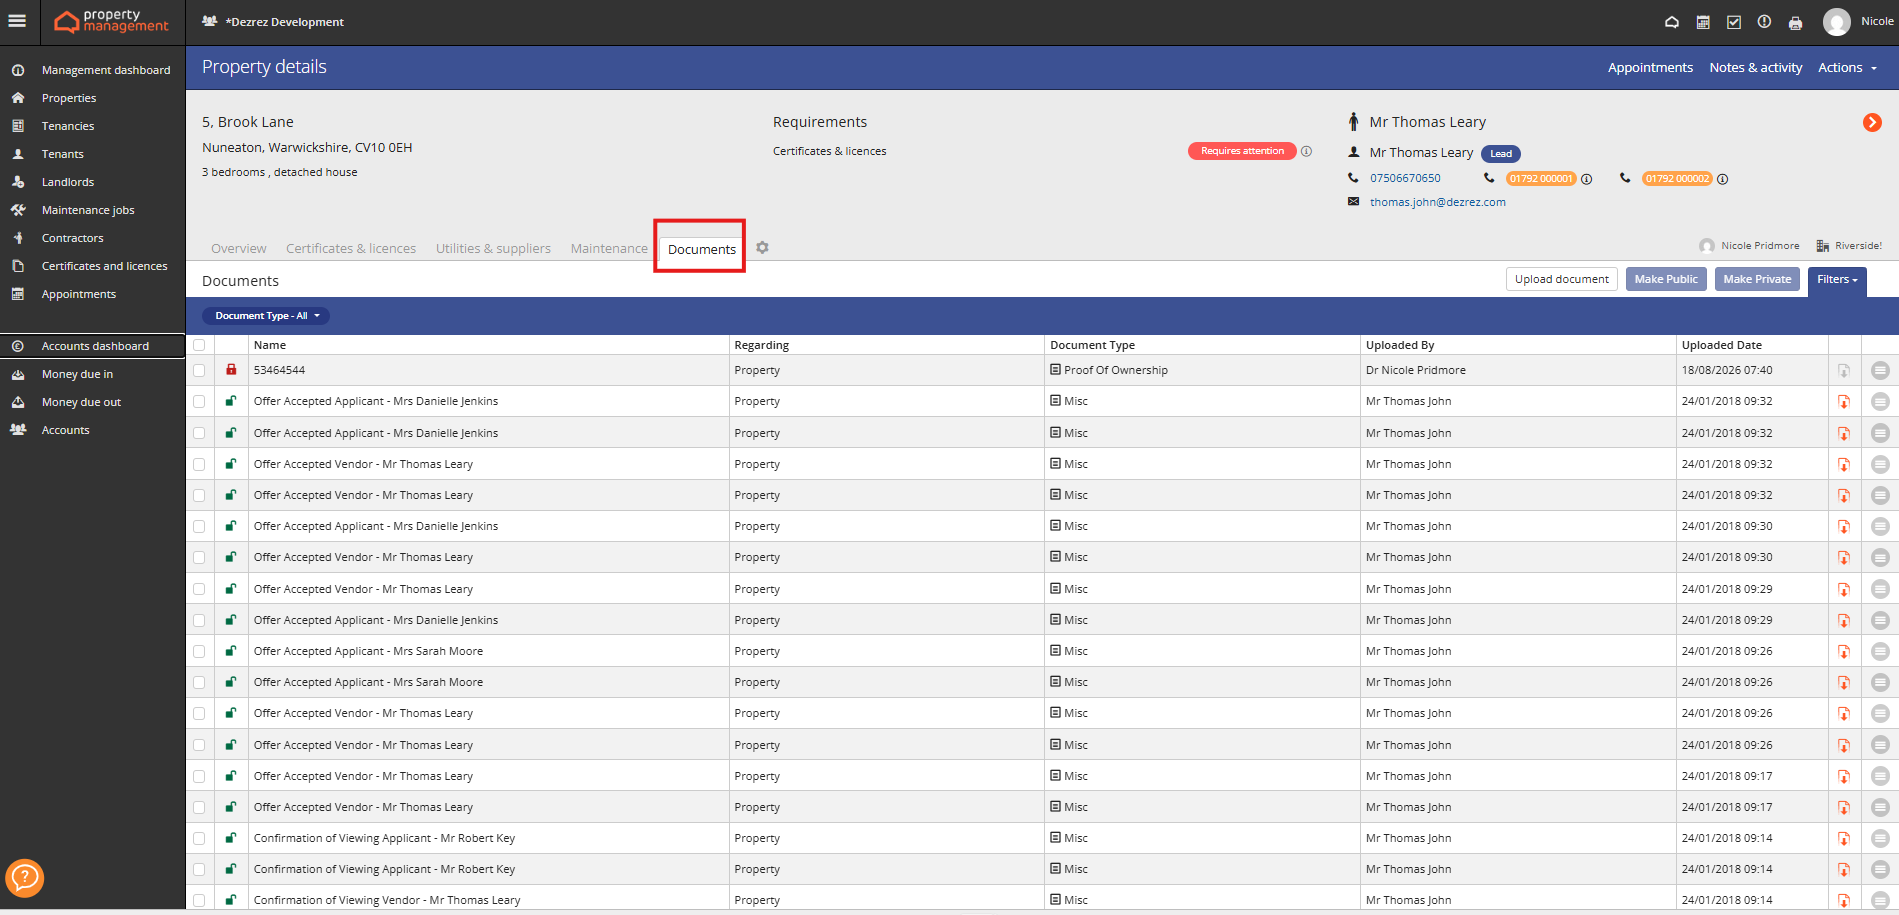Select Maintenance jobs in sidebar
Screen dimensions: 1899x915
88,210
